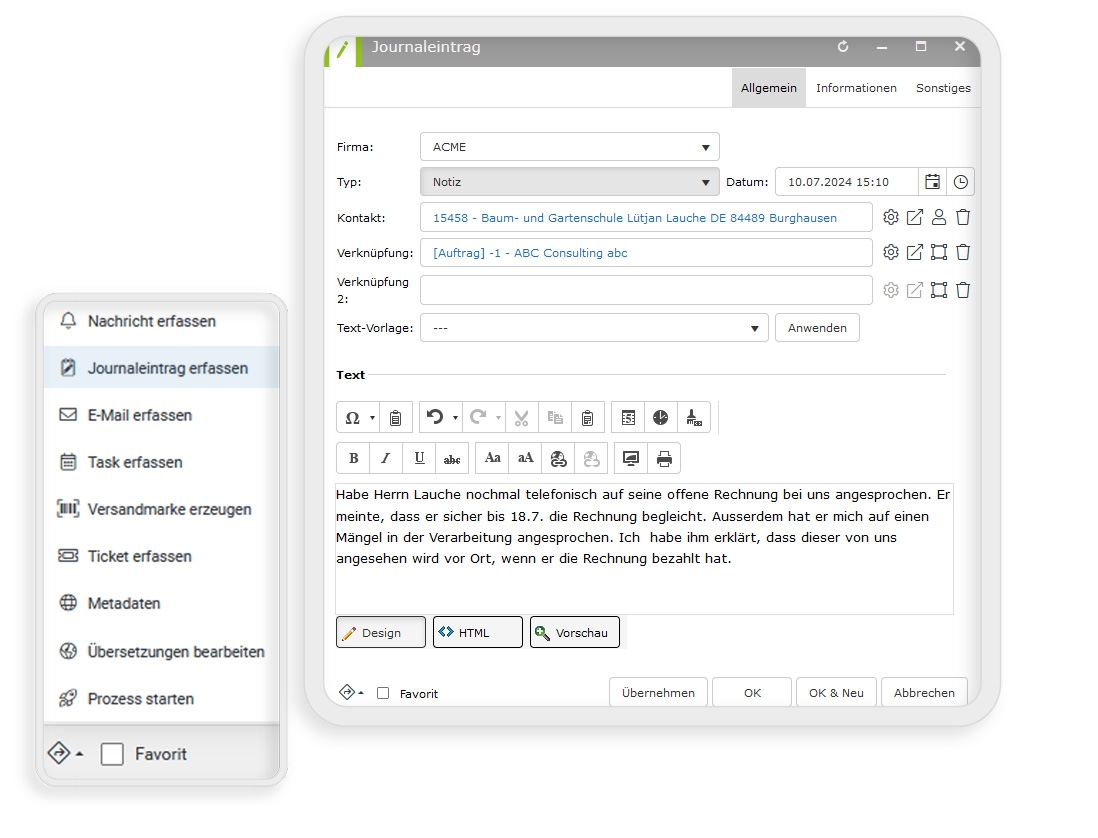Viewport: 1098px width, 838px height.
Task: Open the Firma dropdown showing ACME
Action: tap(570, 147)
